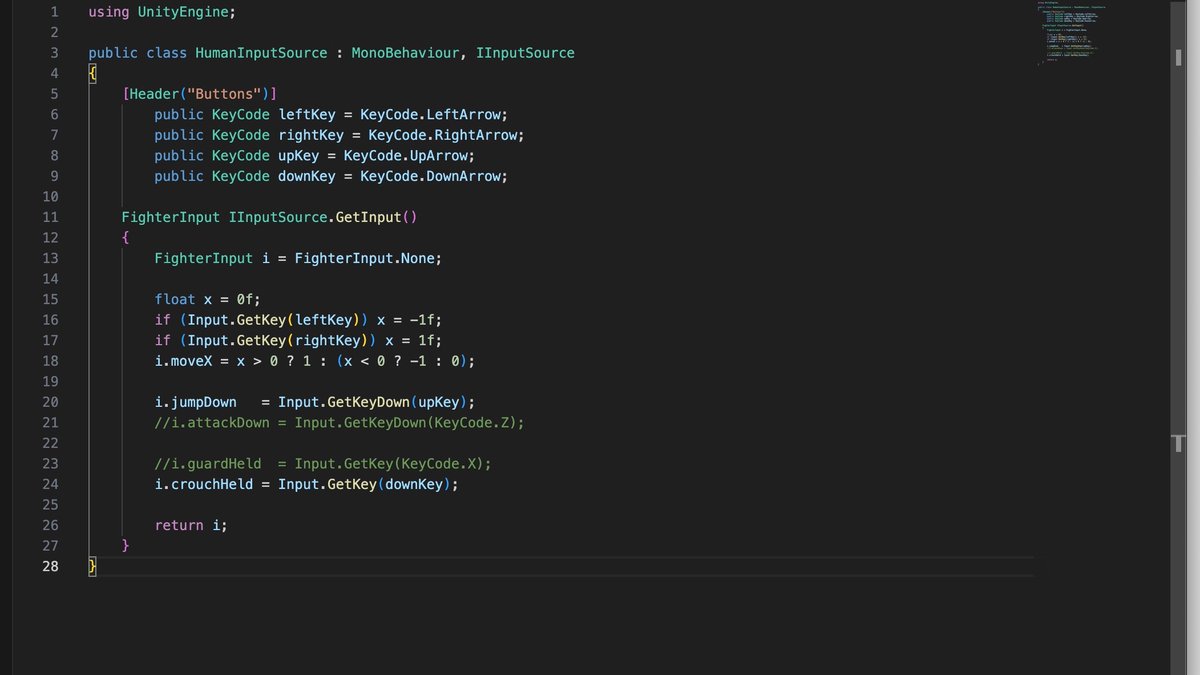Click line number 1 in the gutter

click(x=54, y=12)
